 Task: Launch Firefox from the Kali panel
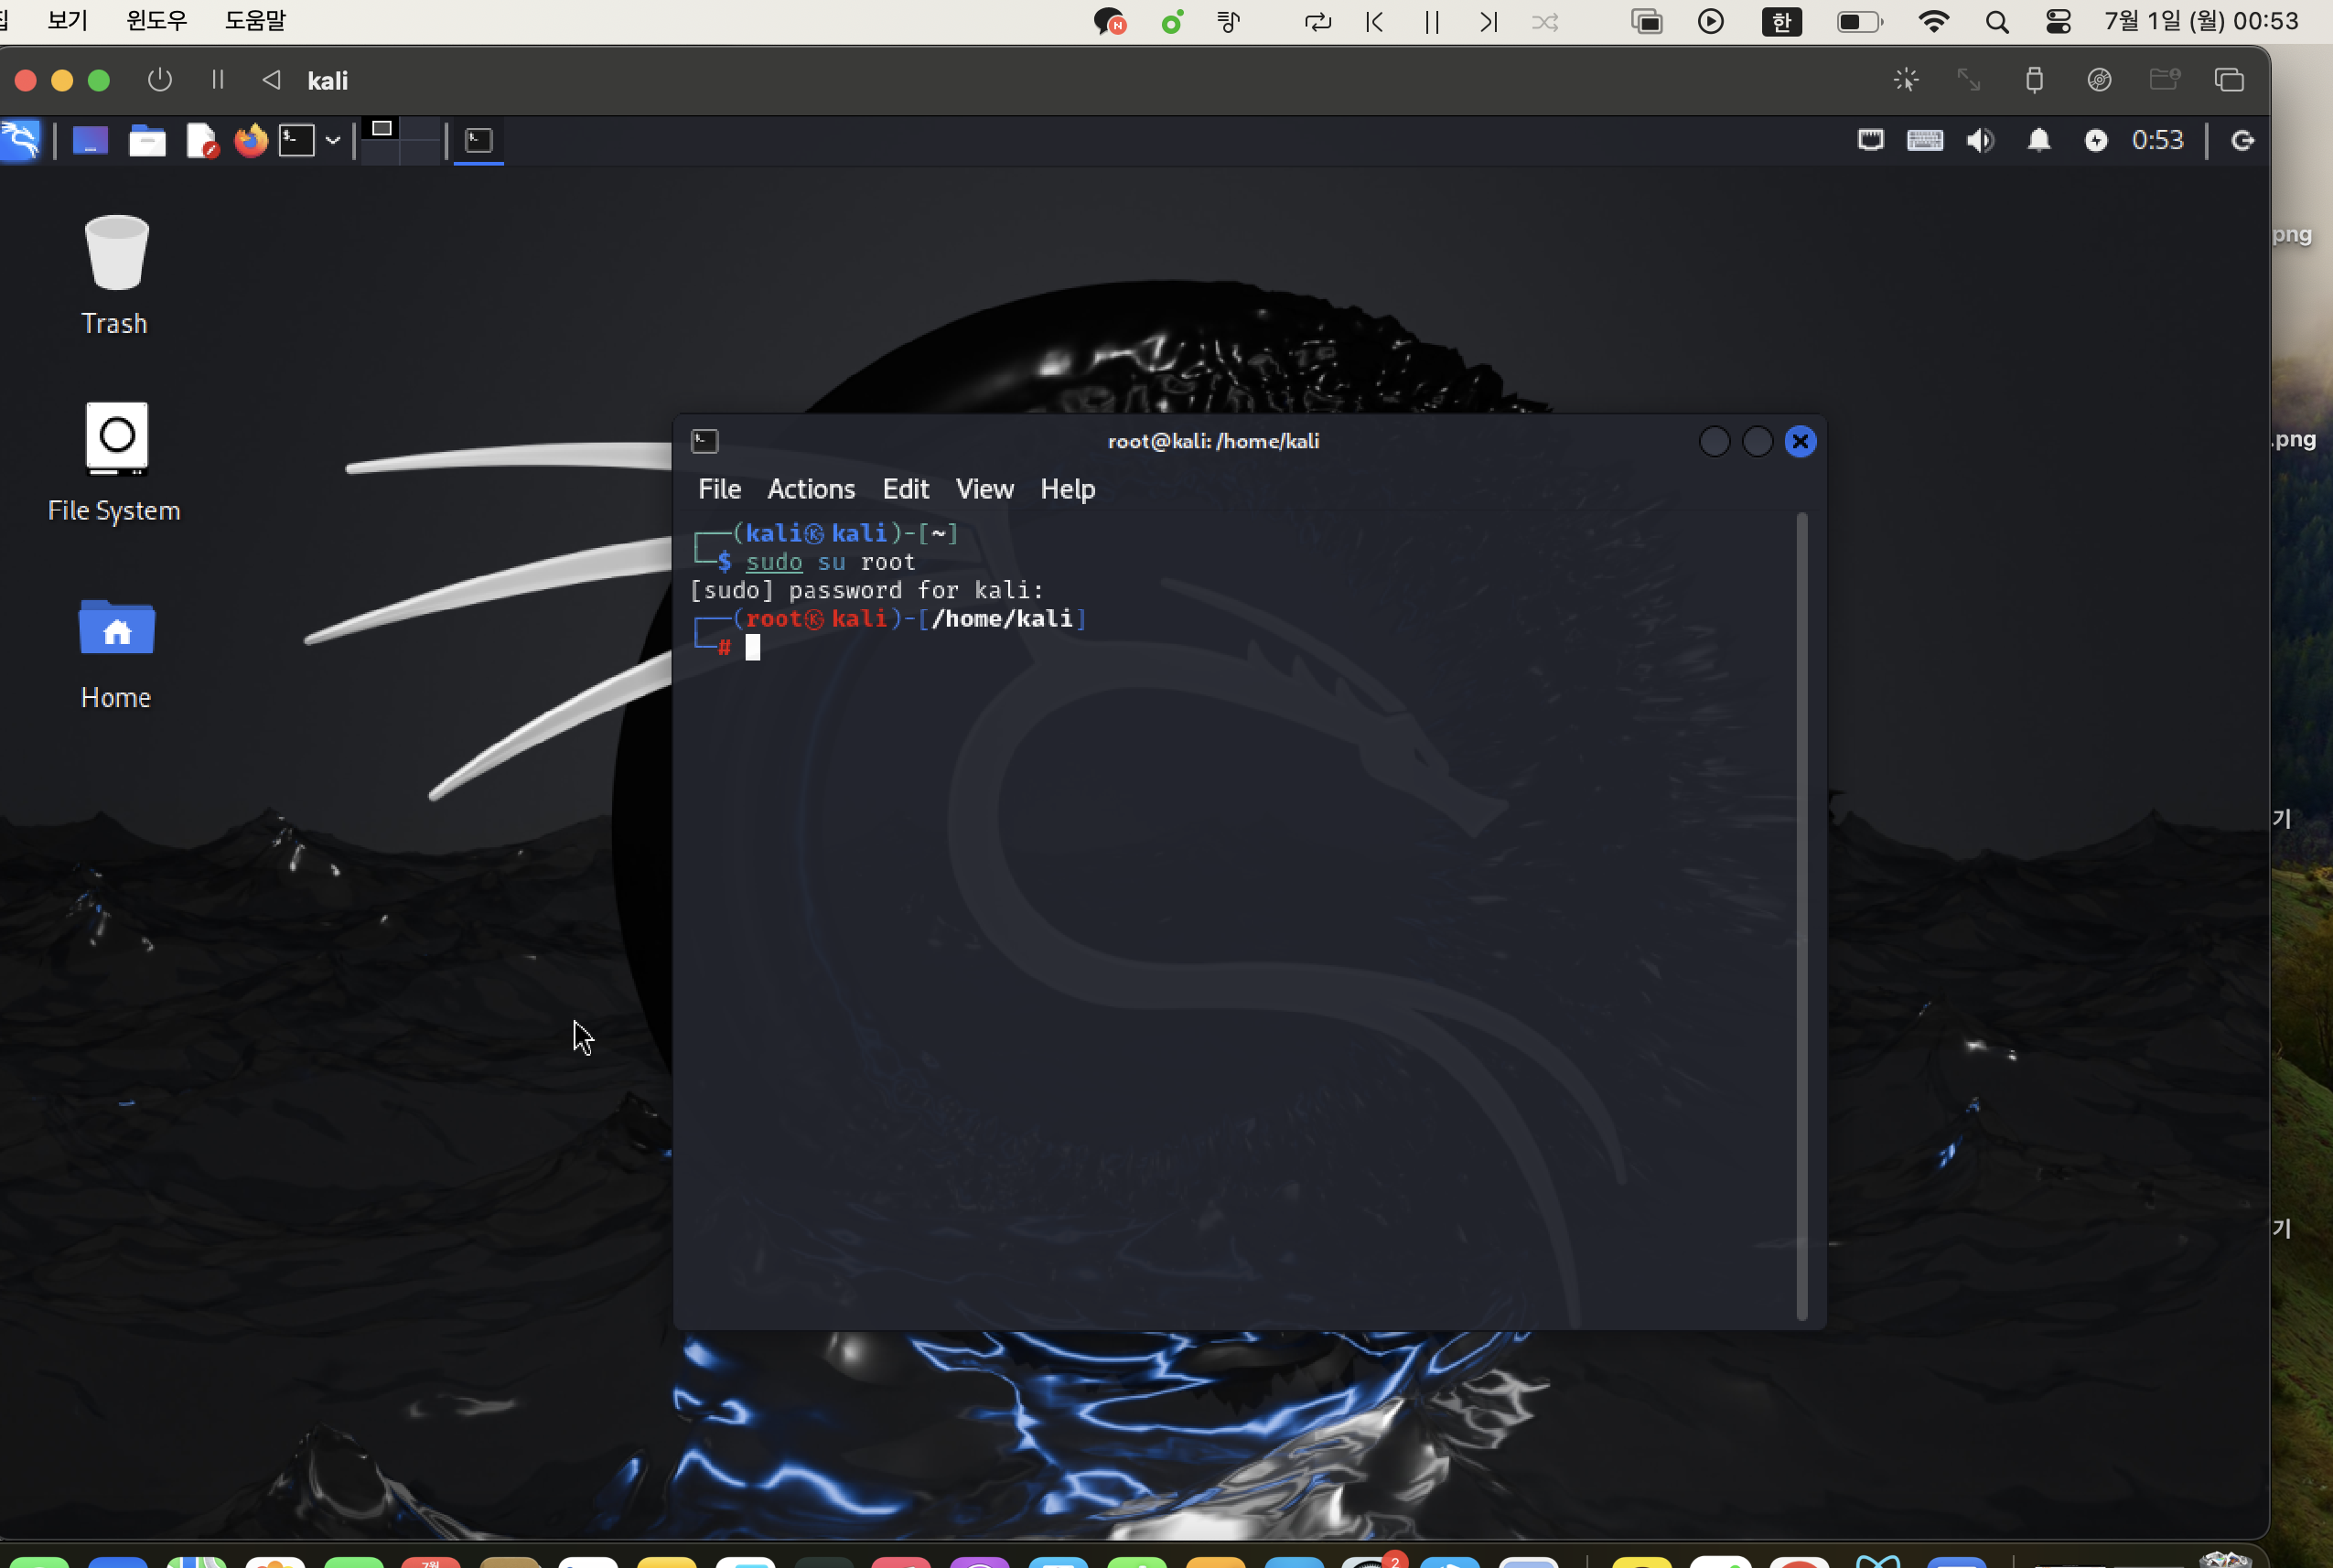click(x=251, y=140)
